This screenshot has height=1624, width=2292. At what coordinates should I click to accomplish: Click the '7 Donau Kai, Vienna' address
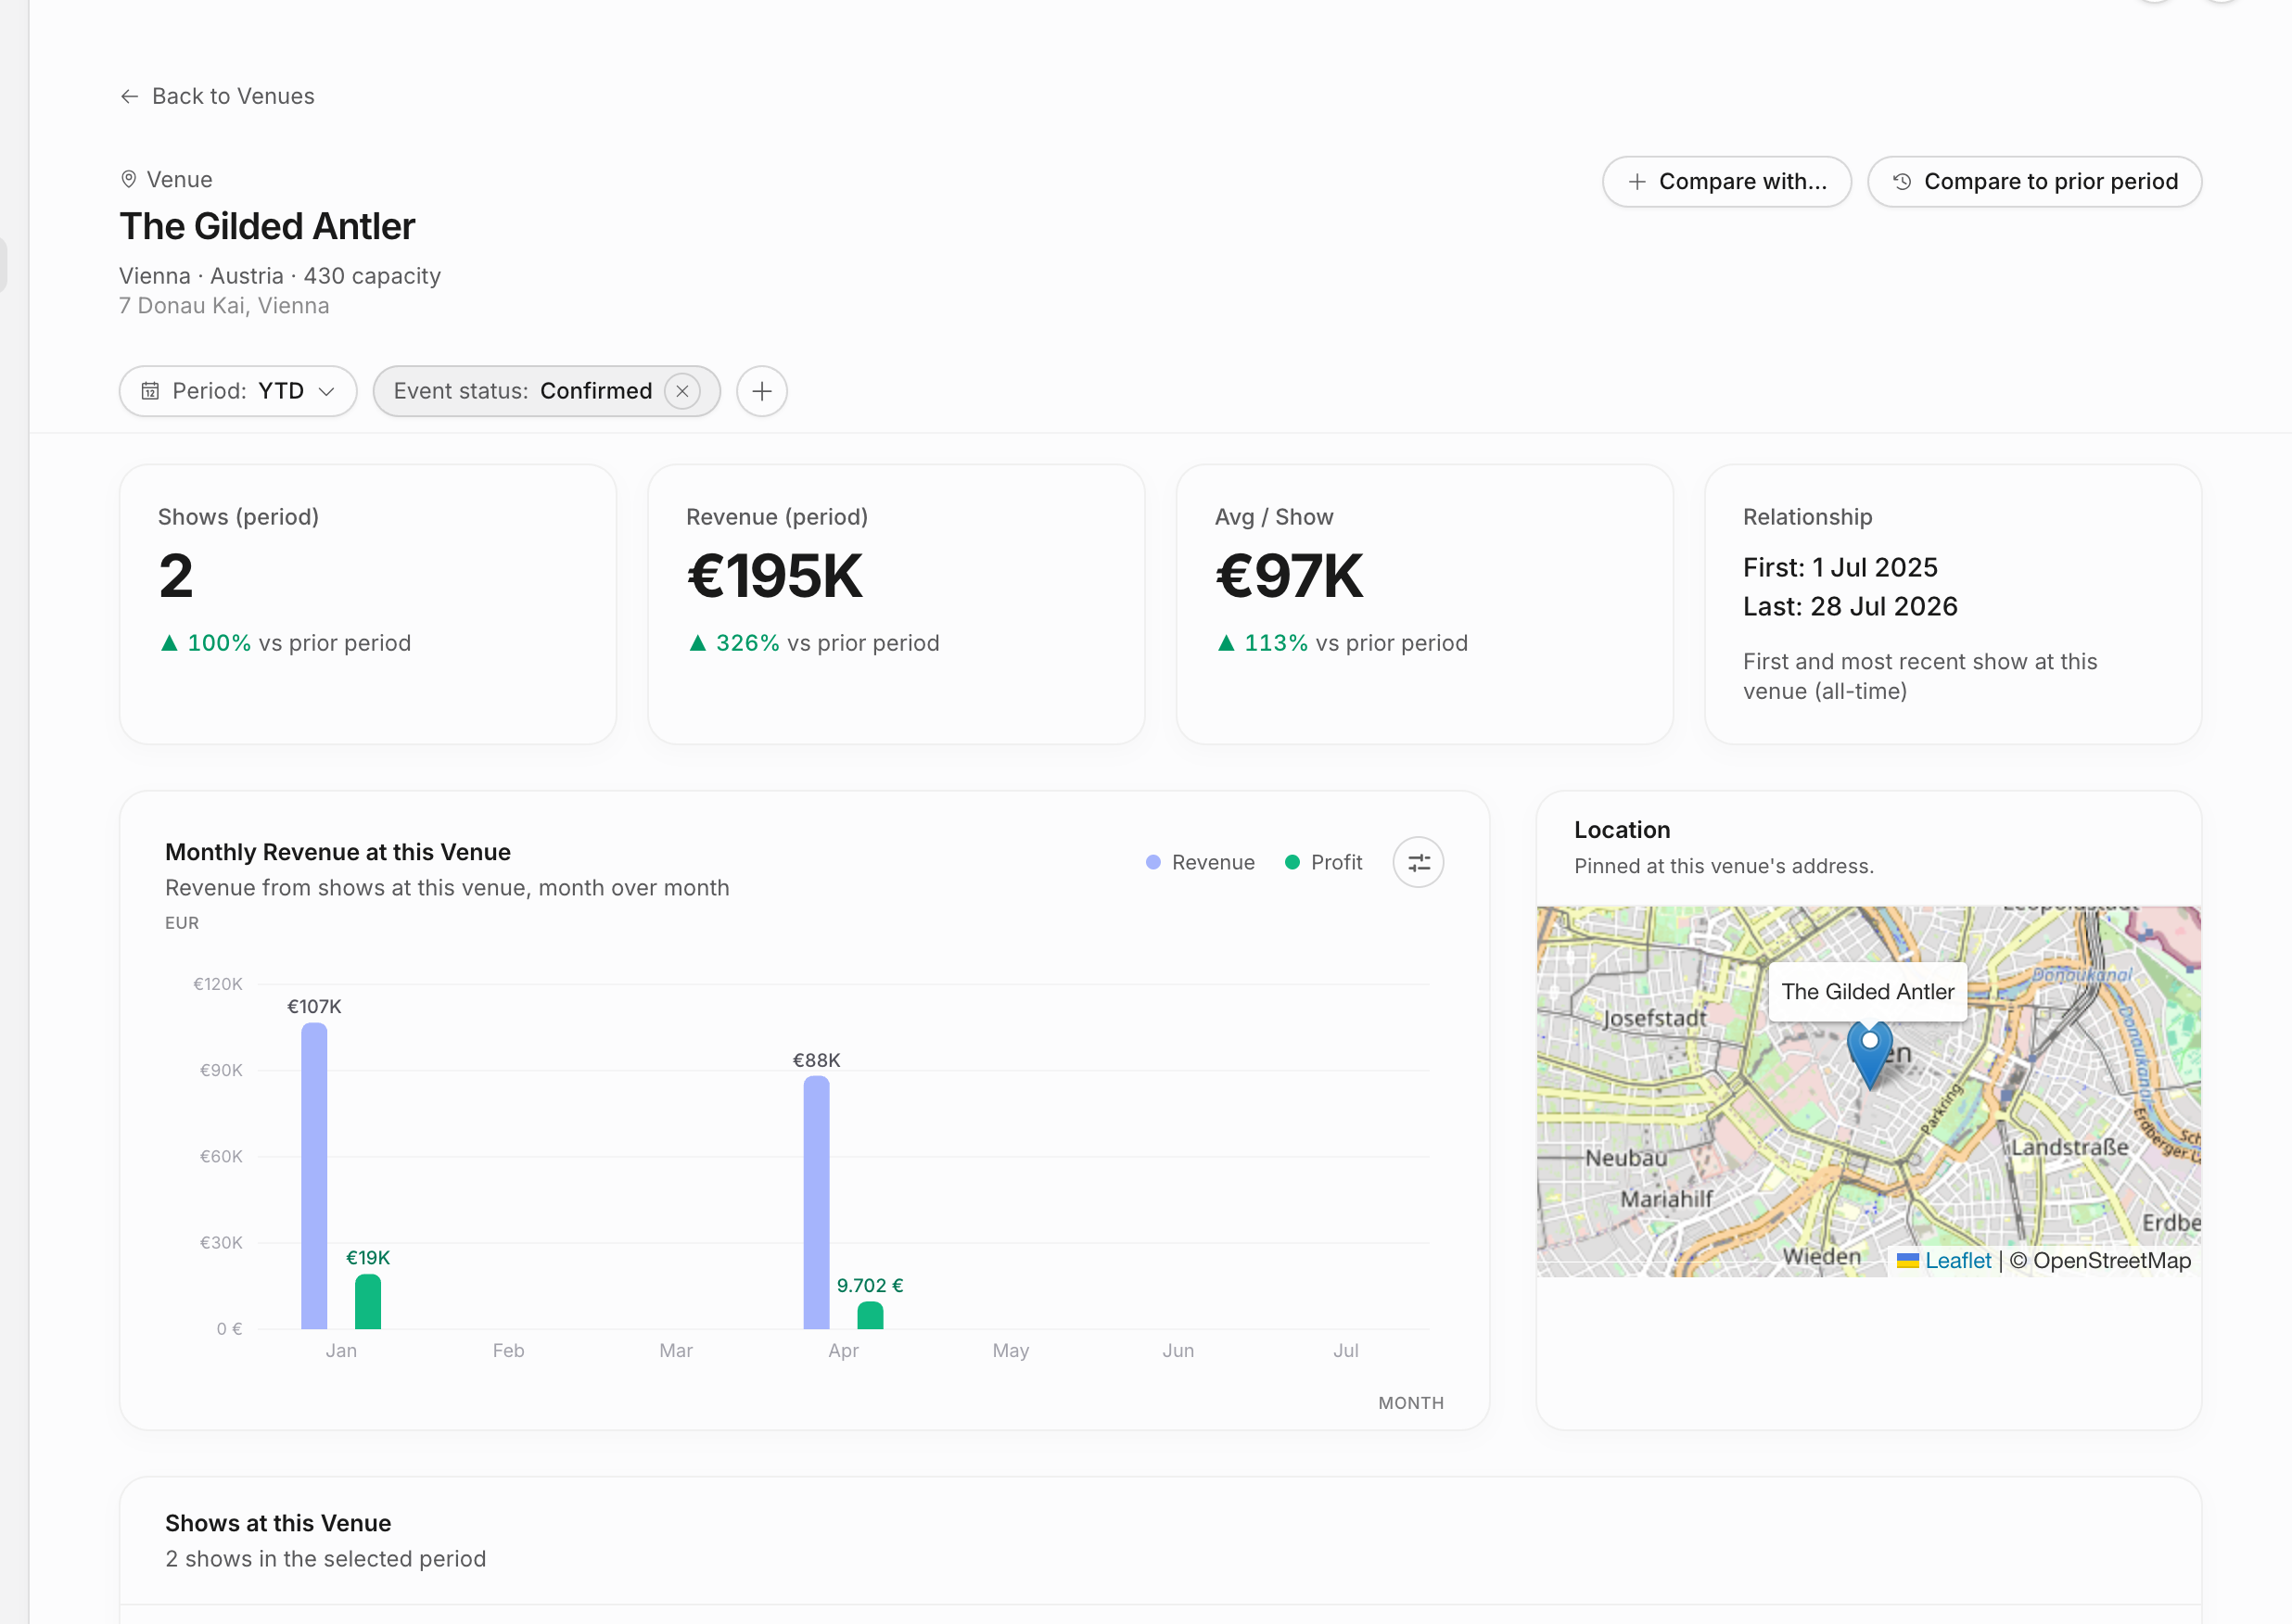coord(224,306)
